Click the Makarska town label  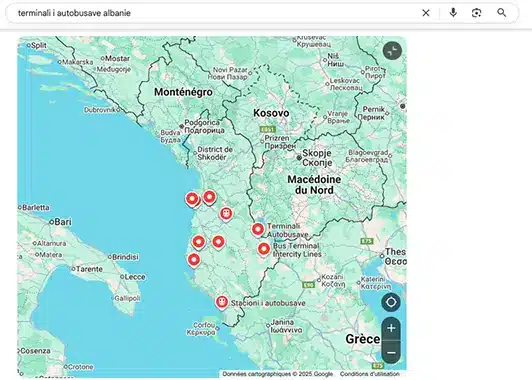[x=77, y=62]
